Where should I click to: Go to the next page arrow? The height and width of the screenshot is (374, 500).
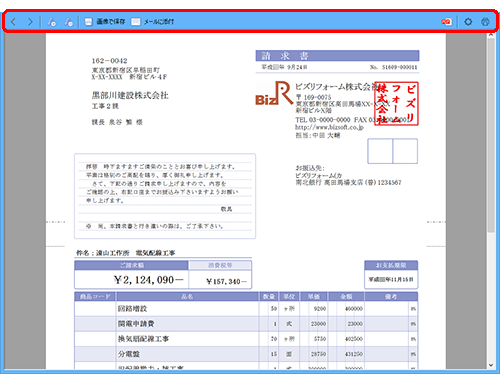[x=30, y=22]
